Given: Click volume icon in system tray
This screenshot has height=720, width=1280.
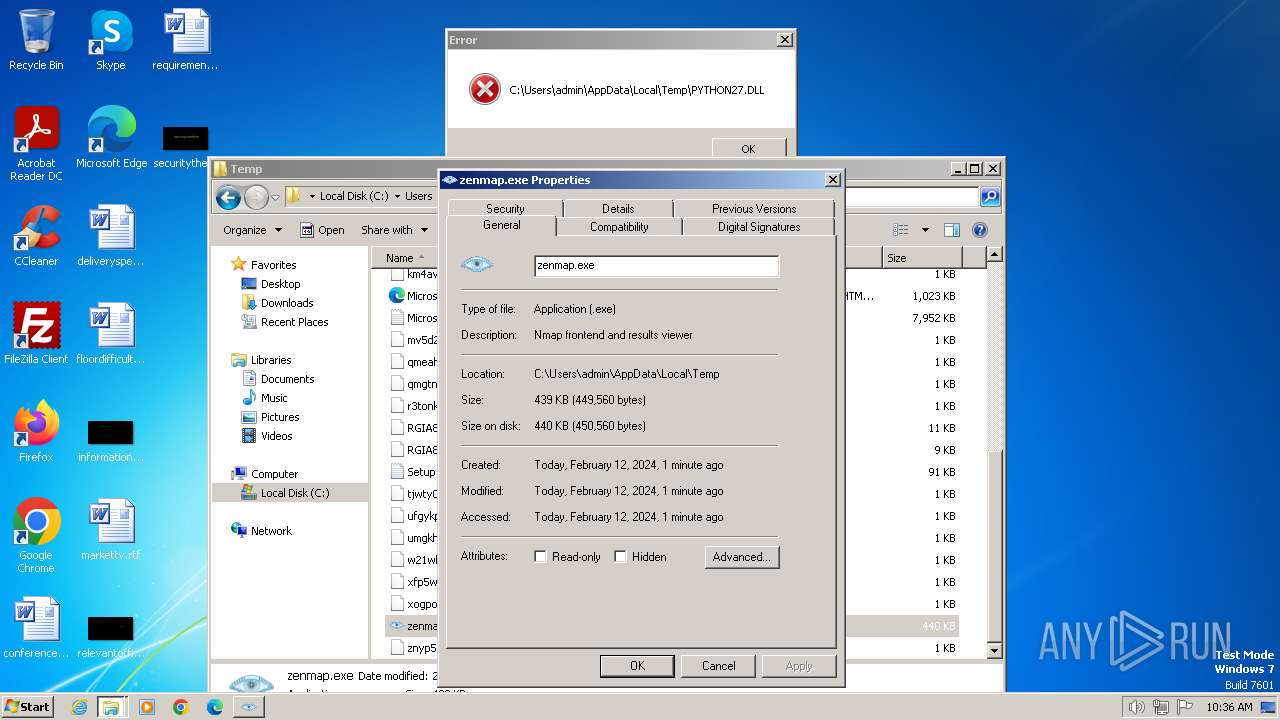Looking at the screenshot, I should (1136, 707).
